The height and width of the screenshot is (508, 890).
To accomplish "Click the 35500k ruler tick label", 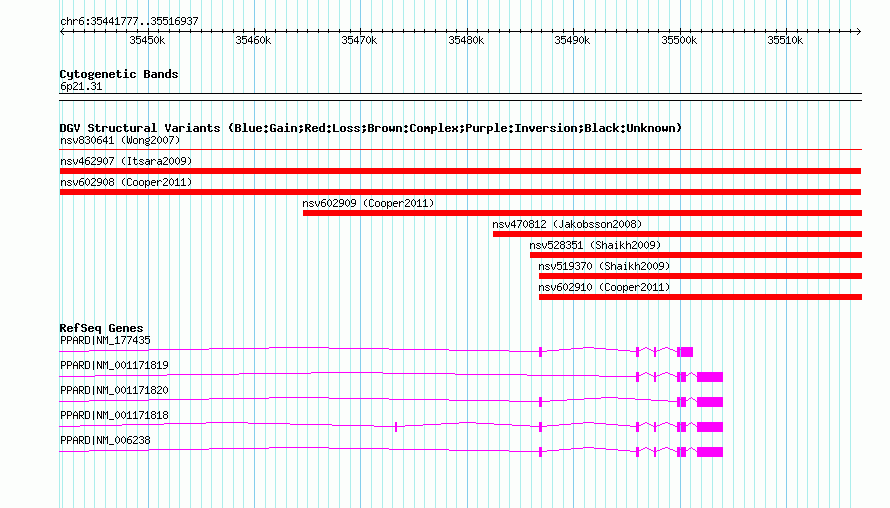I will pos(679,40).
